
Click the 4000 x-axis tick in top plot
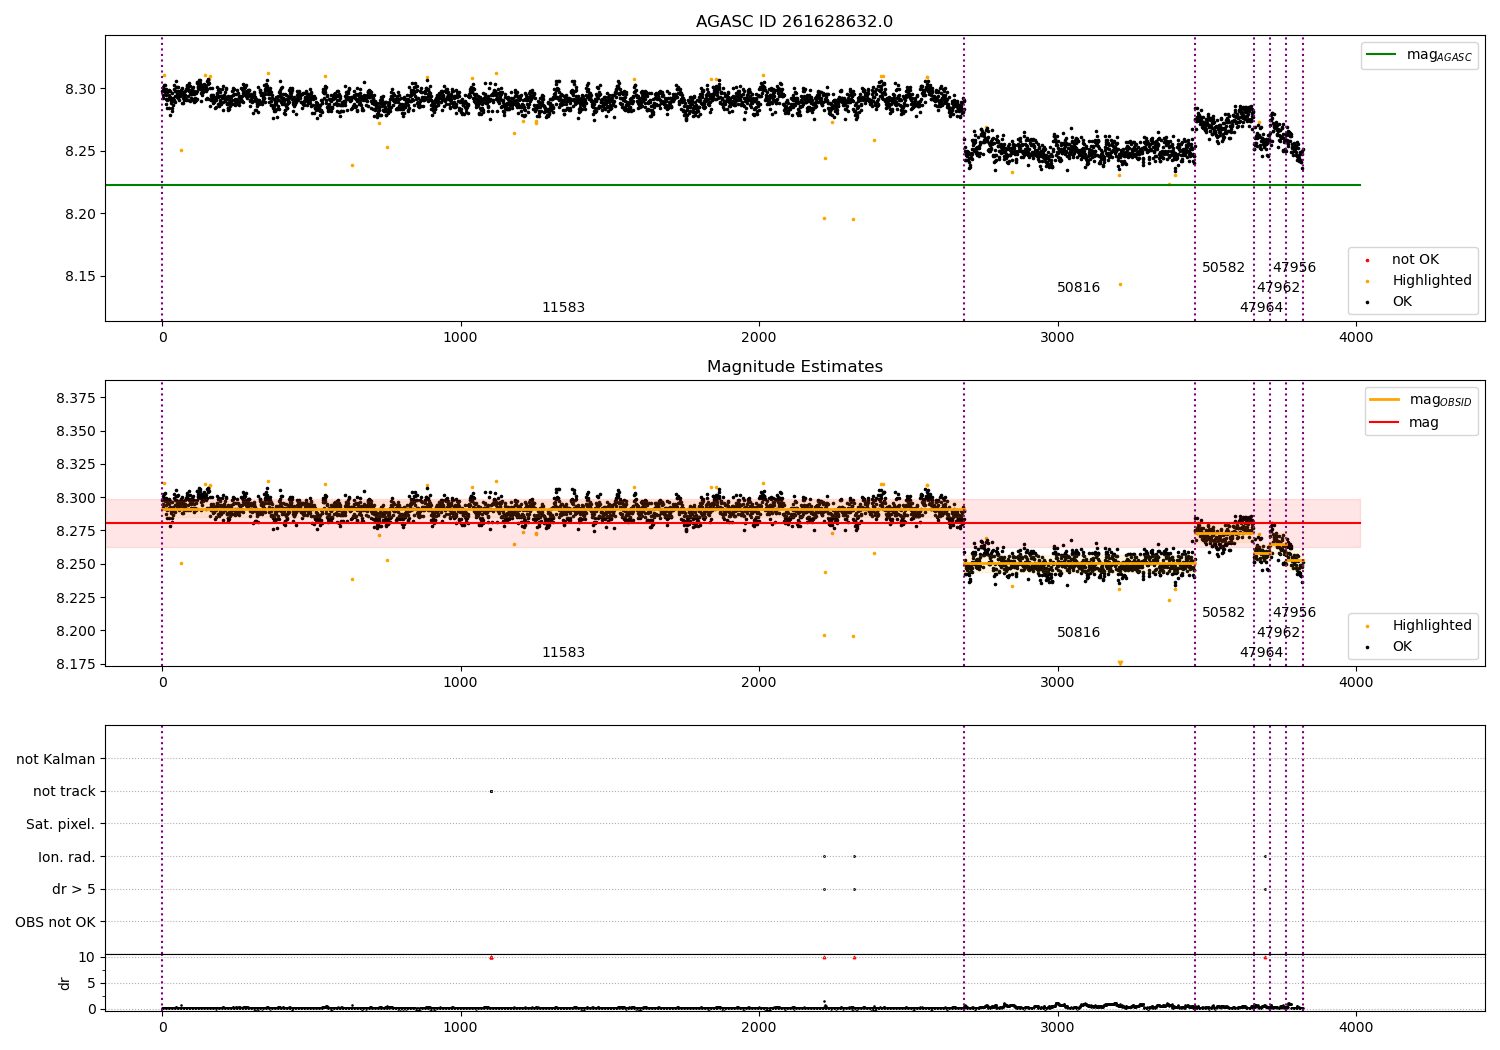(x=1356, y=337)
